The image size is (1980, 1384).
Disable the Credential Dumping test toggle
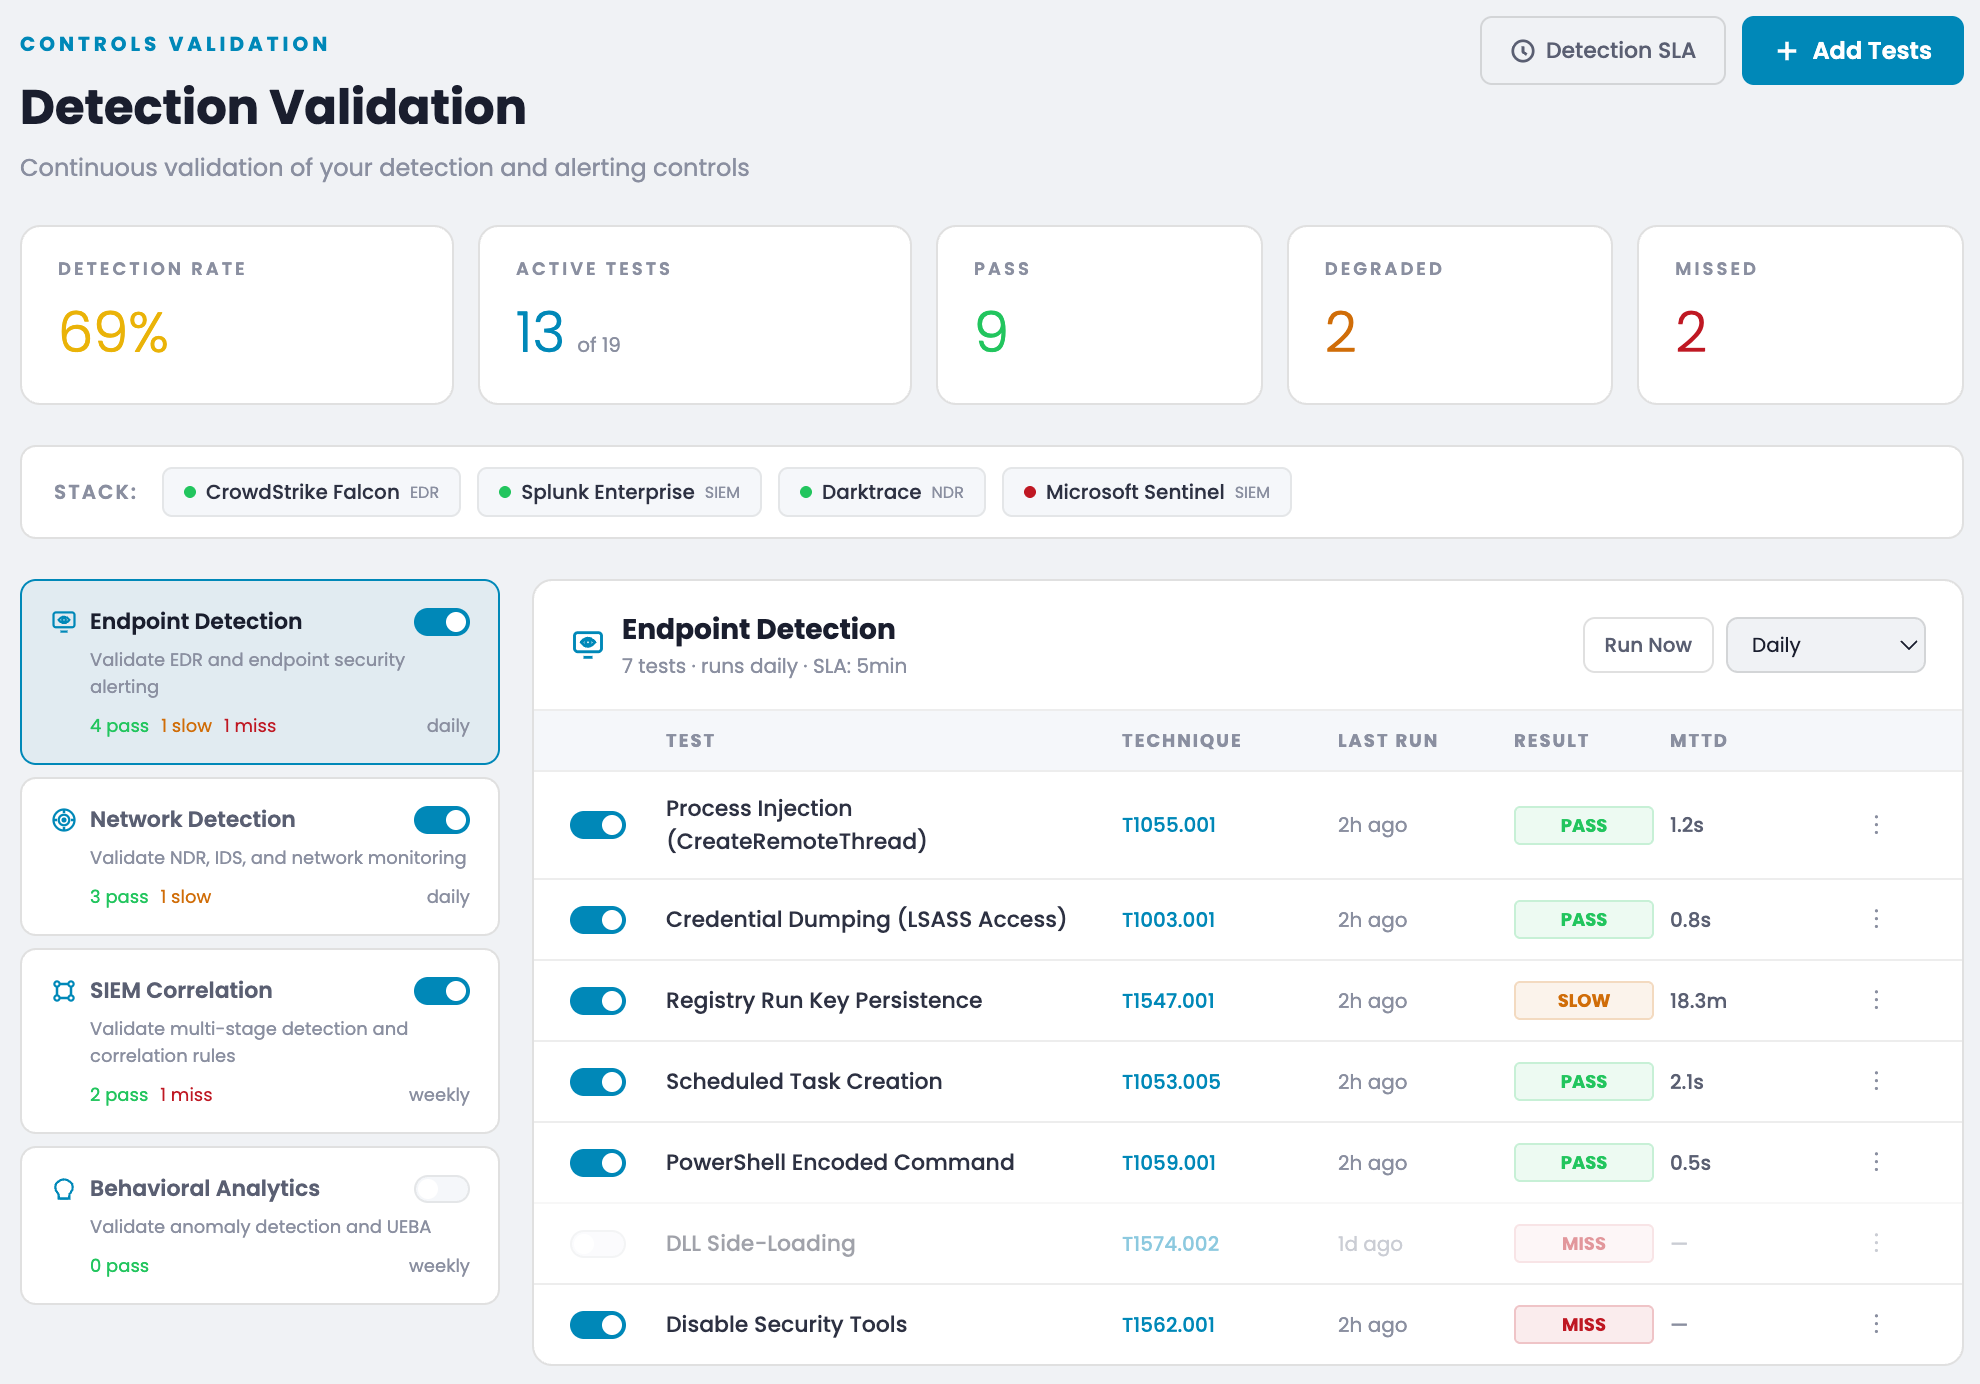click(x=598, y=920)
